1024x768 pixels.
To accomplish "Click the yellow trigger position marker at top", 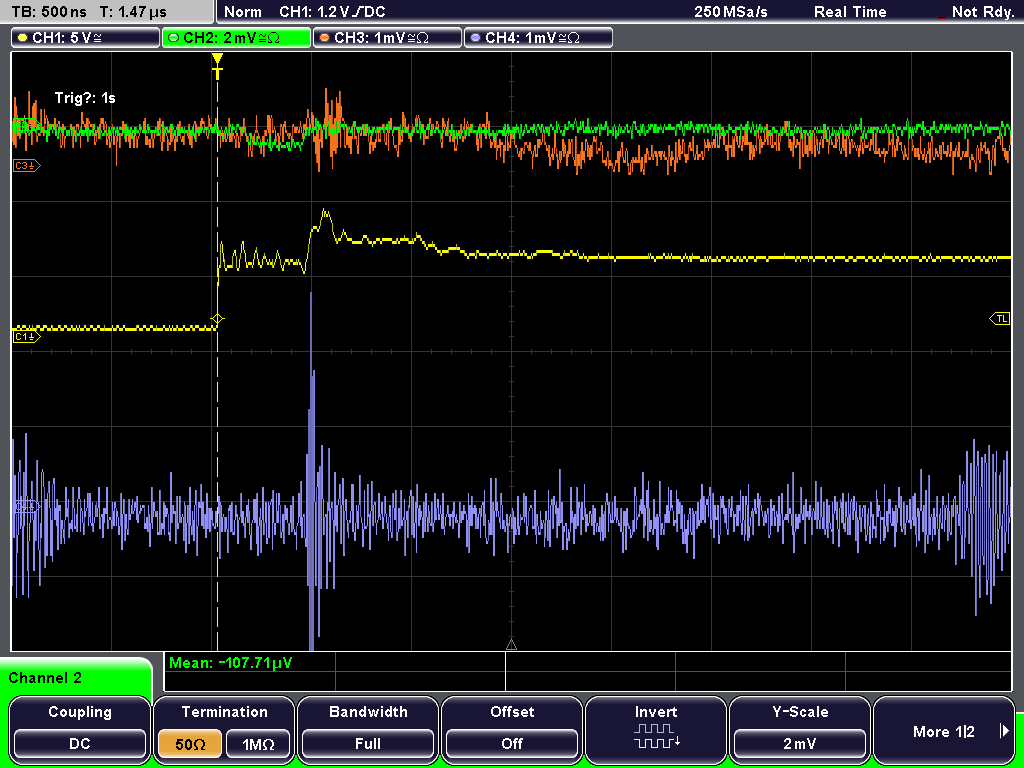I will [217, 65].
